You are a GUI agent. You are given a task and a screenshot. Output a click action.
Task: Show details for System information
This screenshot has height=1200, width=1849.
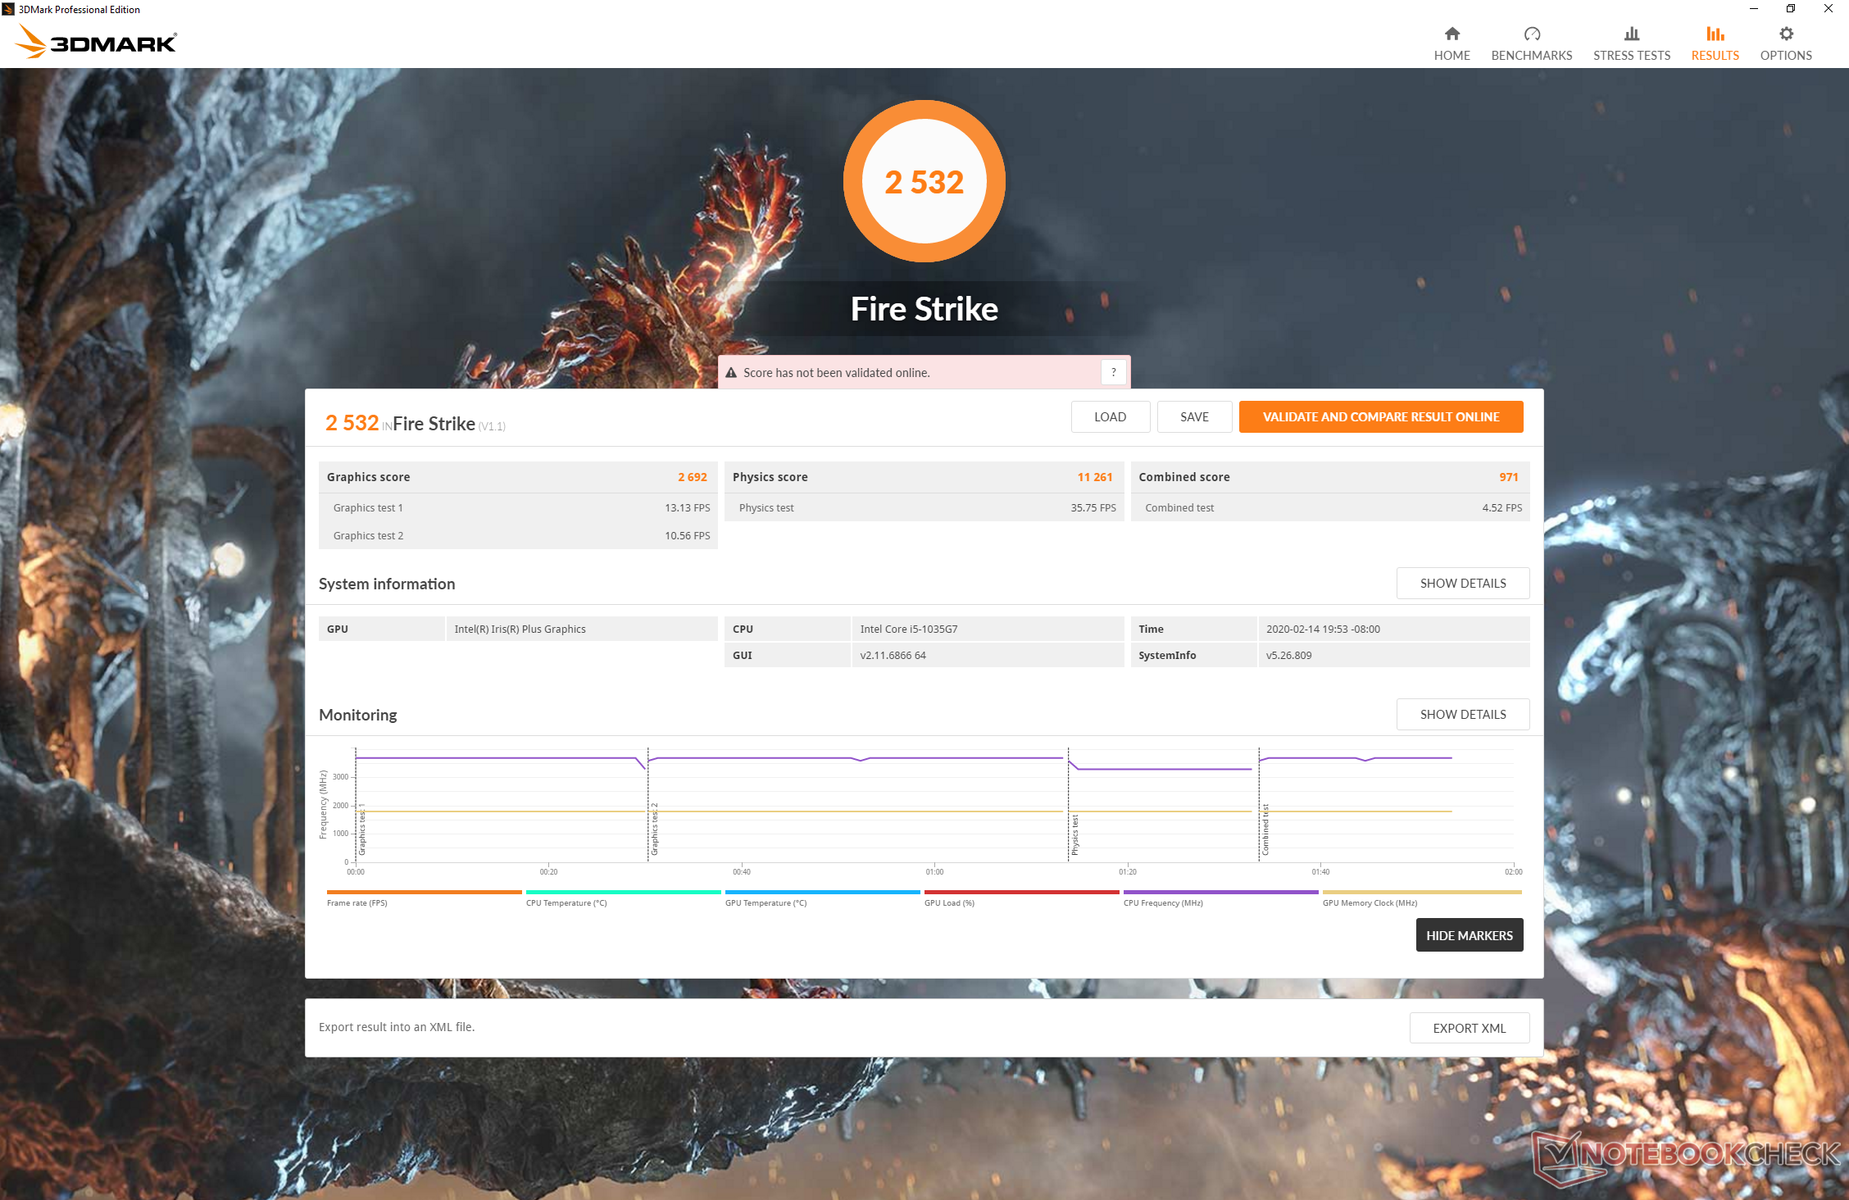click(x=1463, y=583)
